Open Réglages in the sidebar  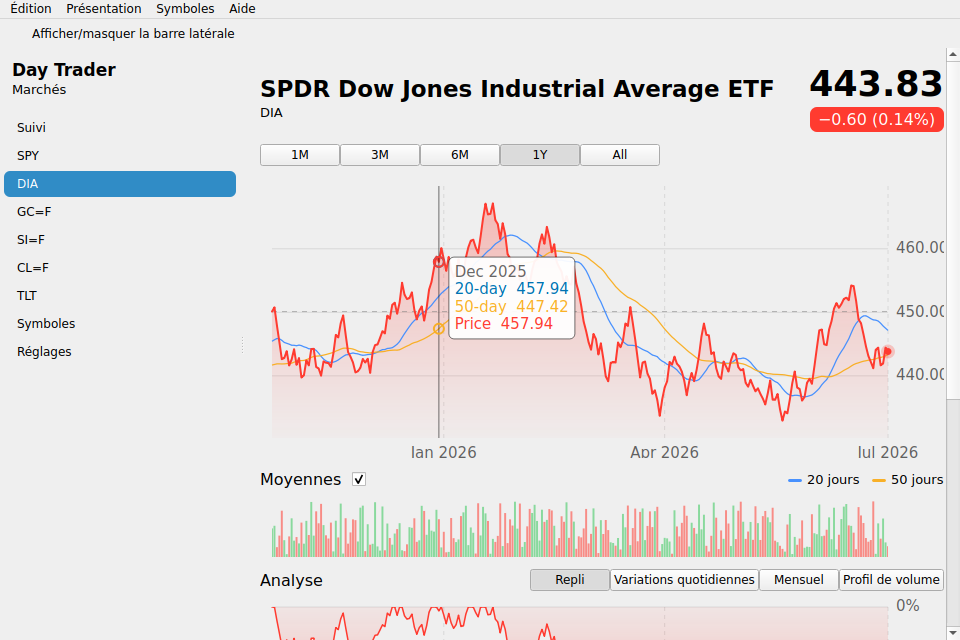click(x=120, y=352)
